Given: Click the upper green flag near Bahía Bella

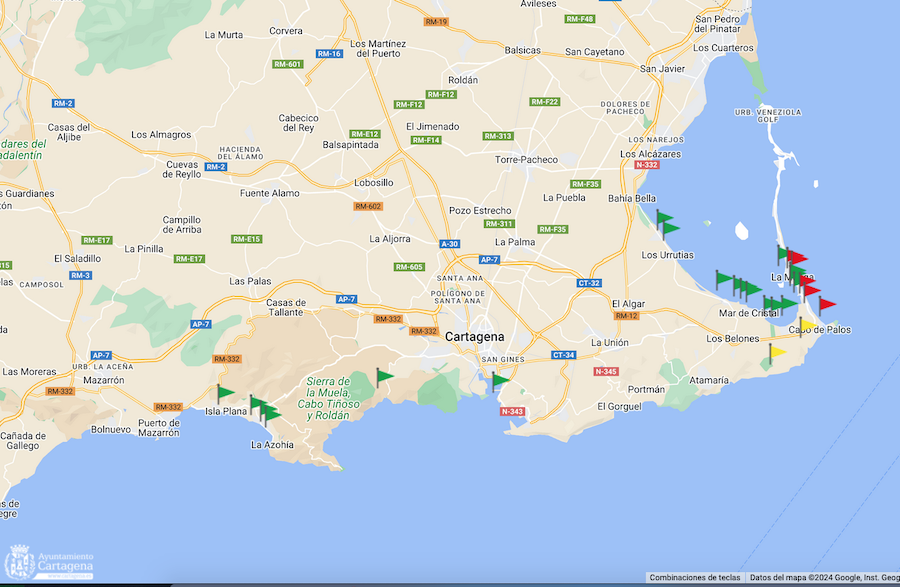Looking at the screenshot, I should click(664, 217).
